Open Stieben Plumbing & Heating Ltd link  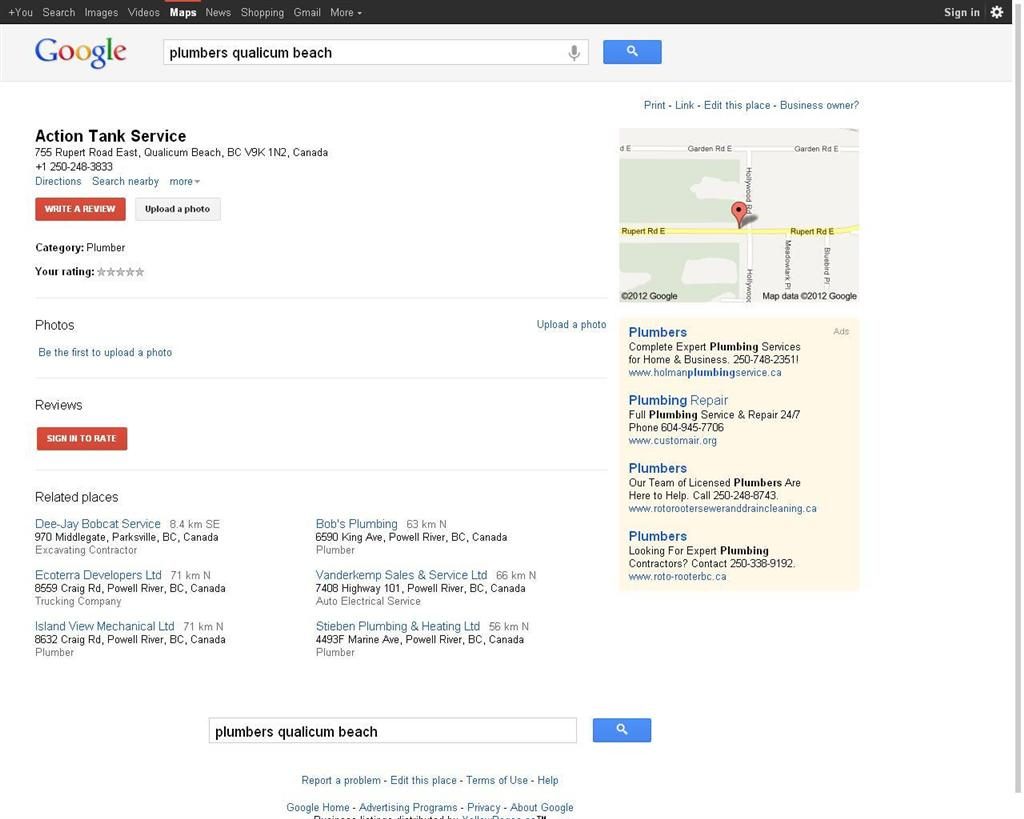coord(398,626)
